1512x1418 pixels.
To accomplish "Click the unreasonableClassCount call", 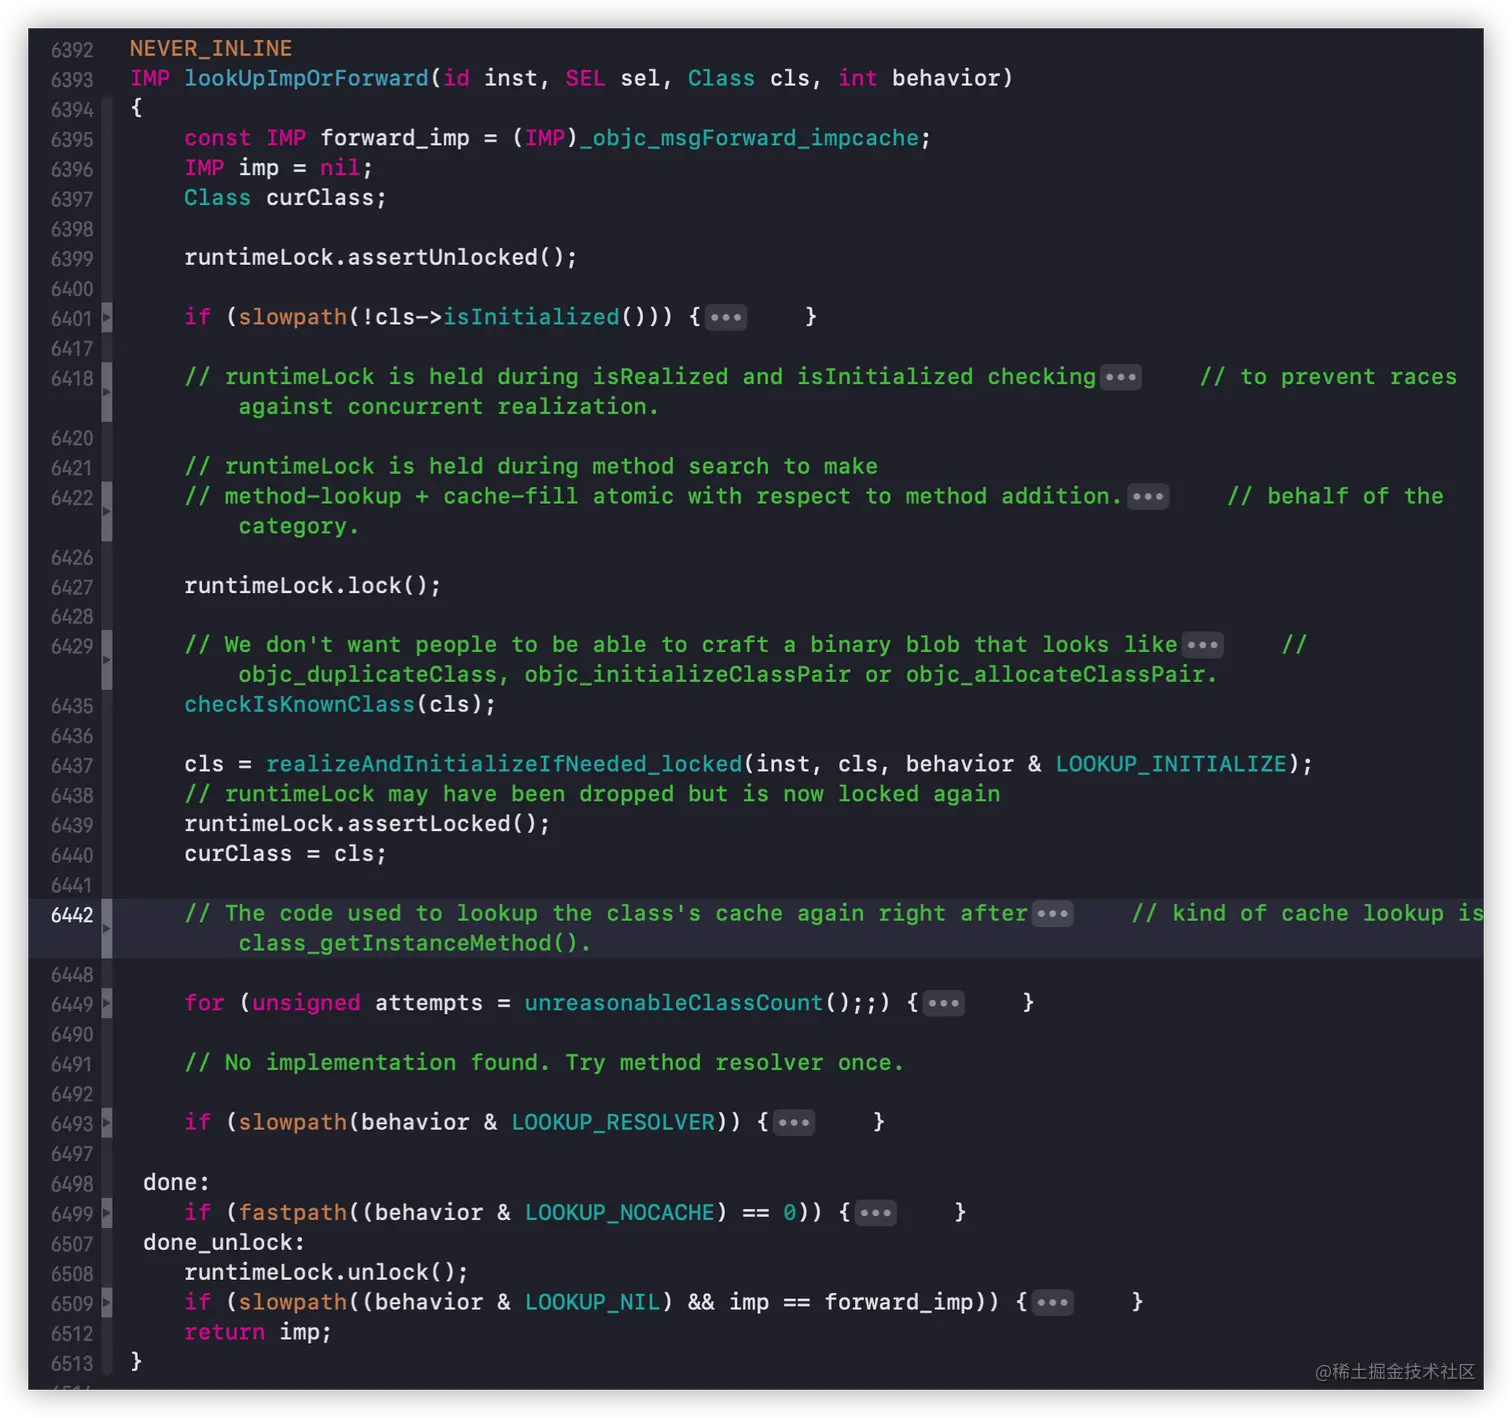I will (x=674, y=1003).
